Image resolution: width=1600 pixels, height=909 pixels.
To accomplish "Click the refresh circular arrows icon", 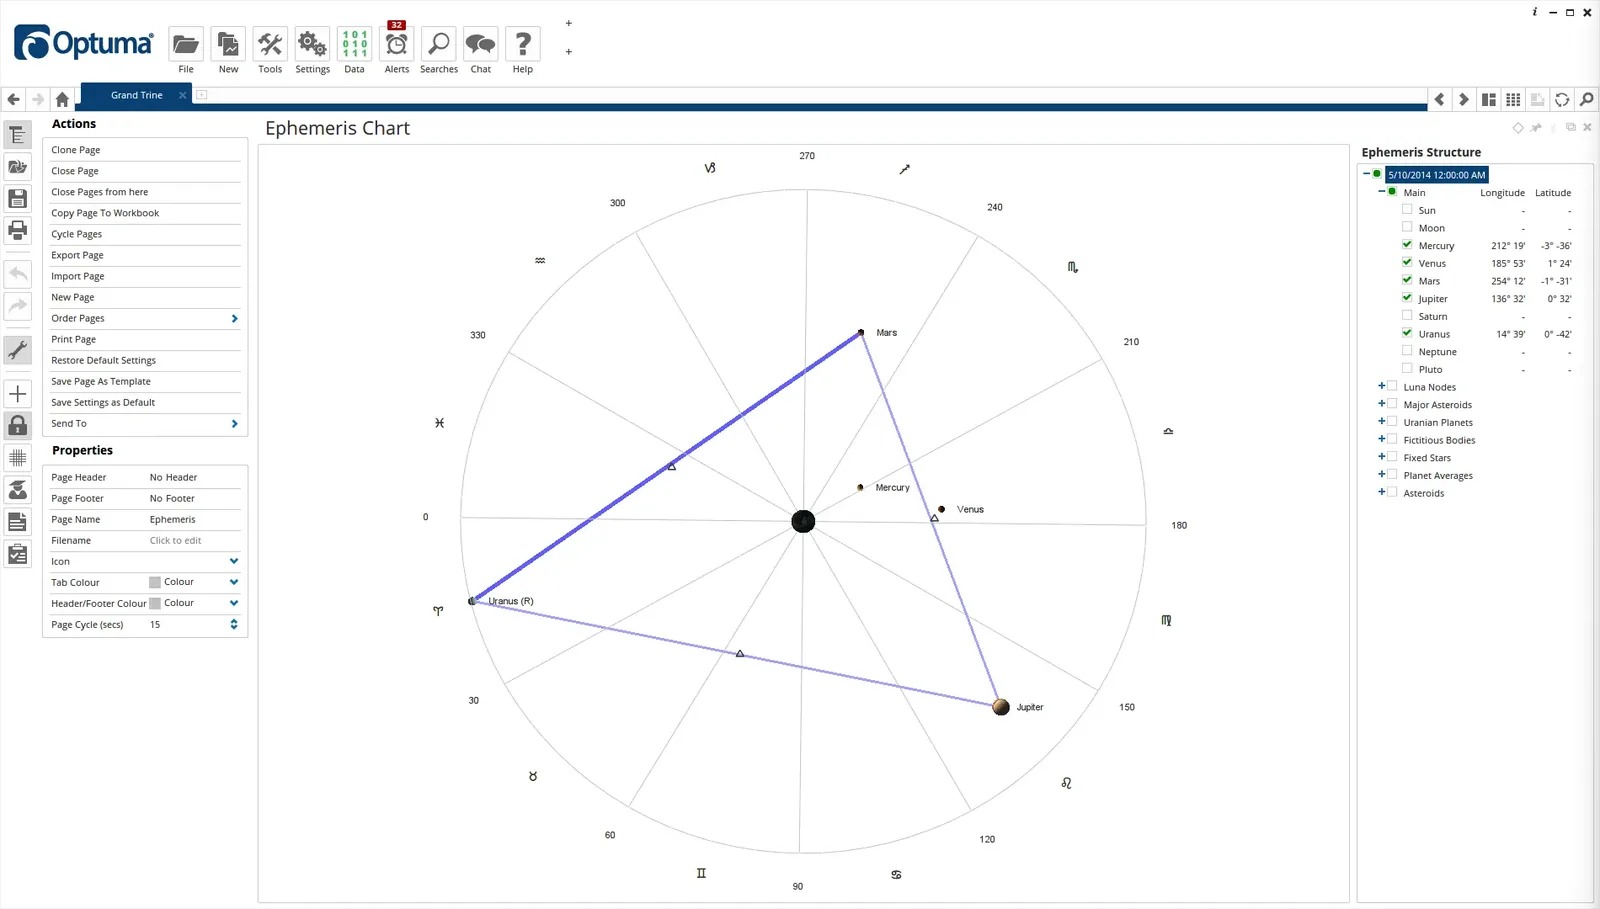I will click(x=1562, y=99).
